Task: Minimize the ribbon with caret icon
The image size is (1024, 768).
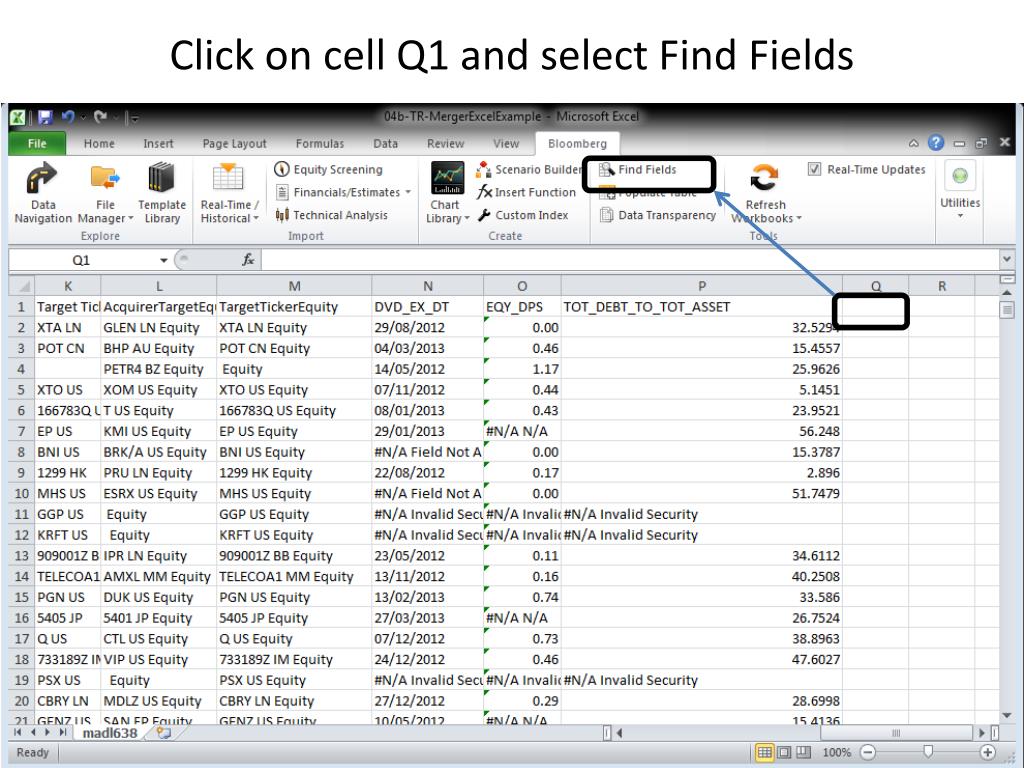Action: point(914,143)
